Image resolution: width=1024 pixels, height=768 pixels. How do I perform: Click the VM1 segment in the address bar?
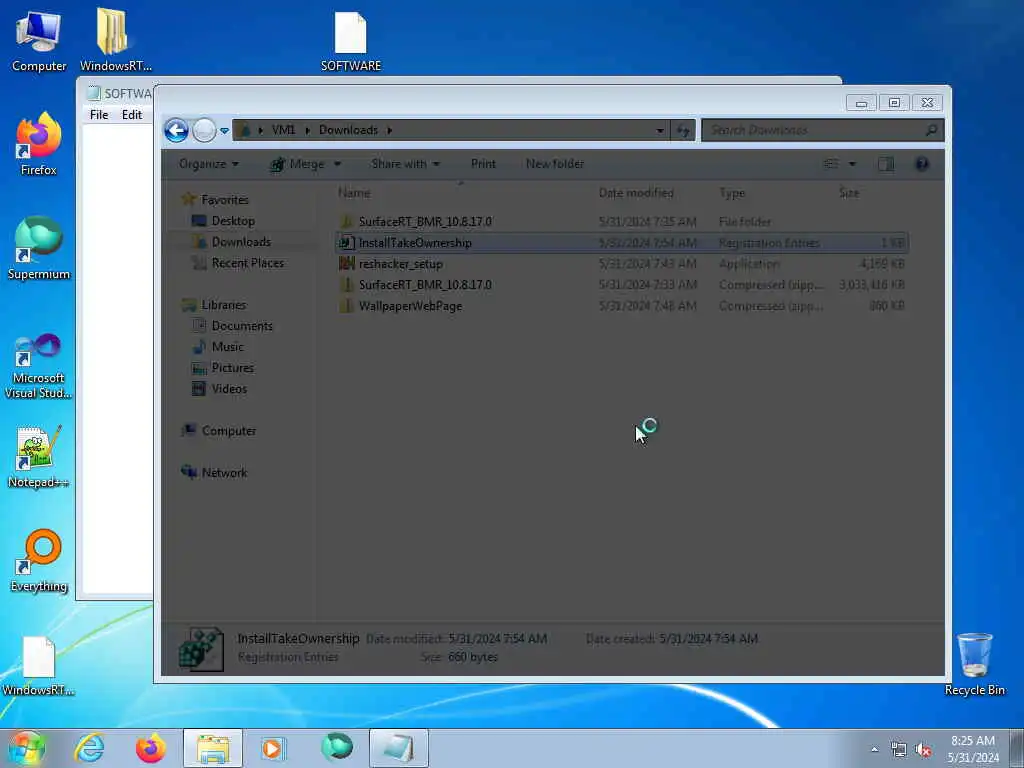coord(283,130)
